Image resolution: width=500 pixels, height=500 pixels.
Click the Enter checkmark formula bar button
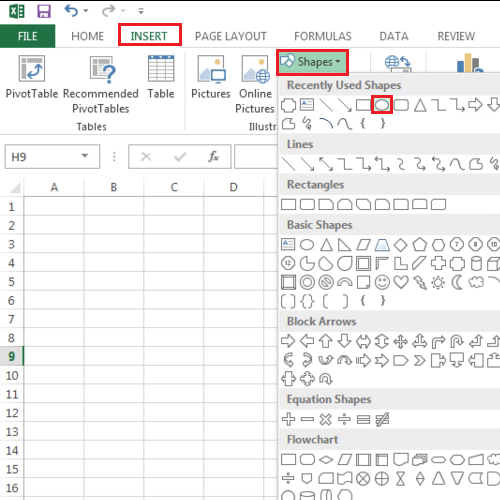[x=180, y=156]
